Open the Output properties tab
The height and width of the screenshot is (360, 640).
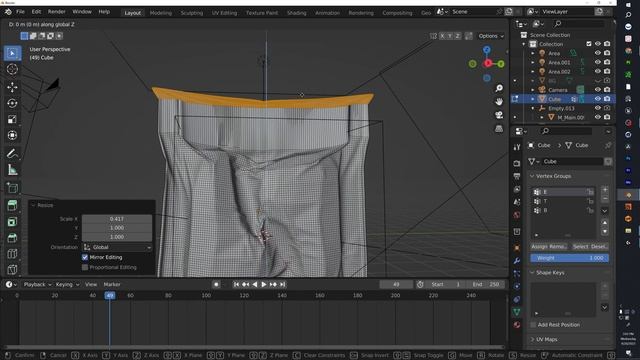(x=517, y=176)
